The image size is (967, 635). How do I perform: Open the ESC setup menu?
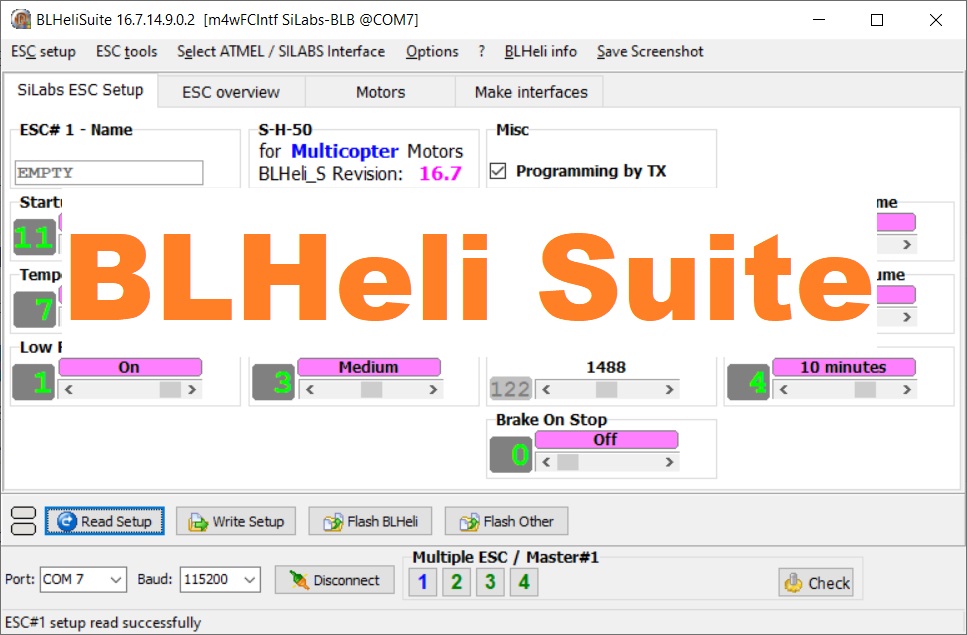click(43, 52)
